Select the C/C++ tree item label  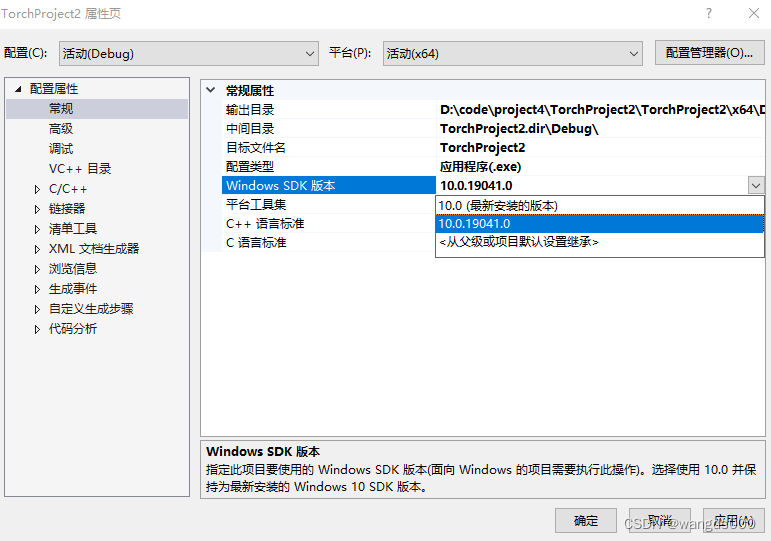[68, 189]
